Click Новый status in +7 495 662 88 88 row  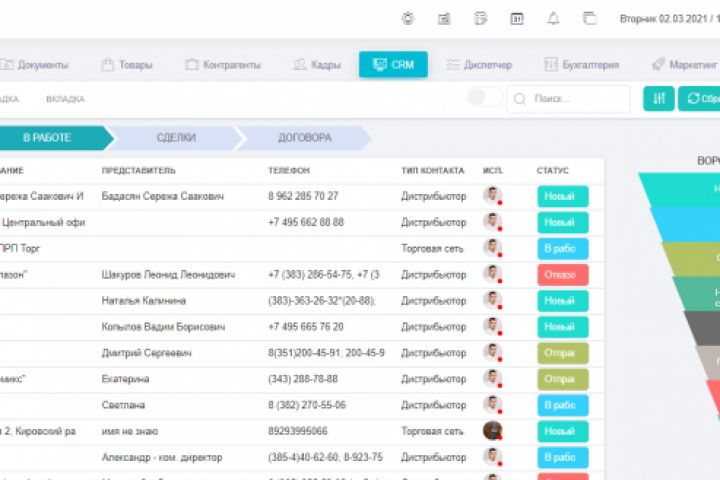click(562, 223)
